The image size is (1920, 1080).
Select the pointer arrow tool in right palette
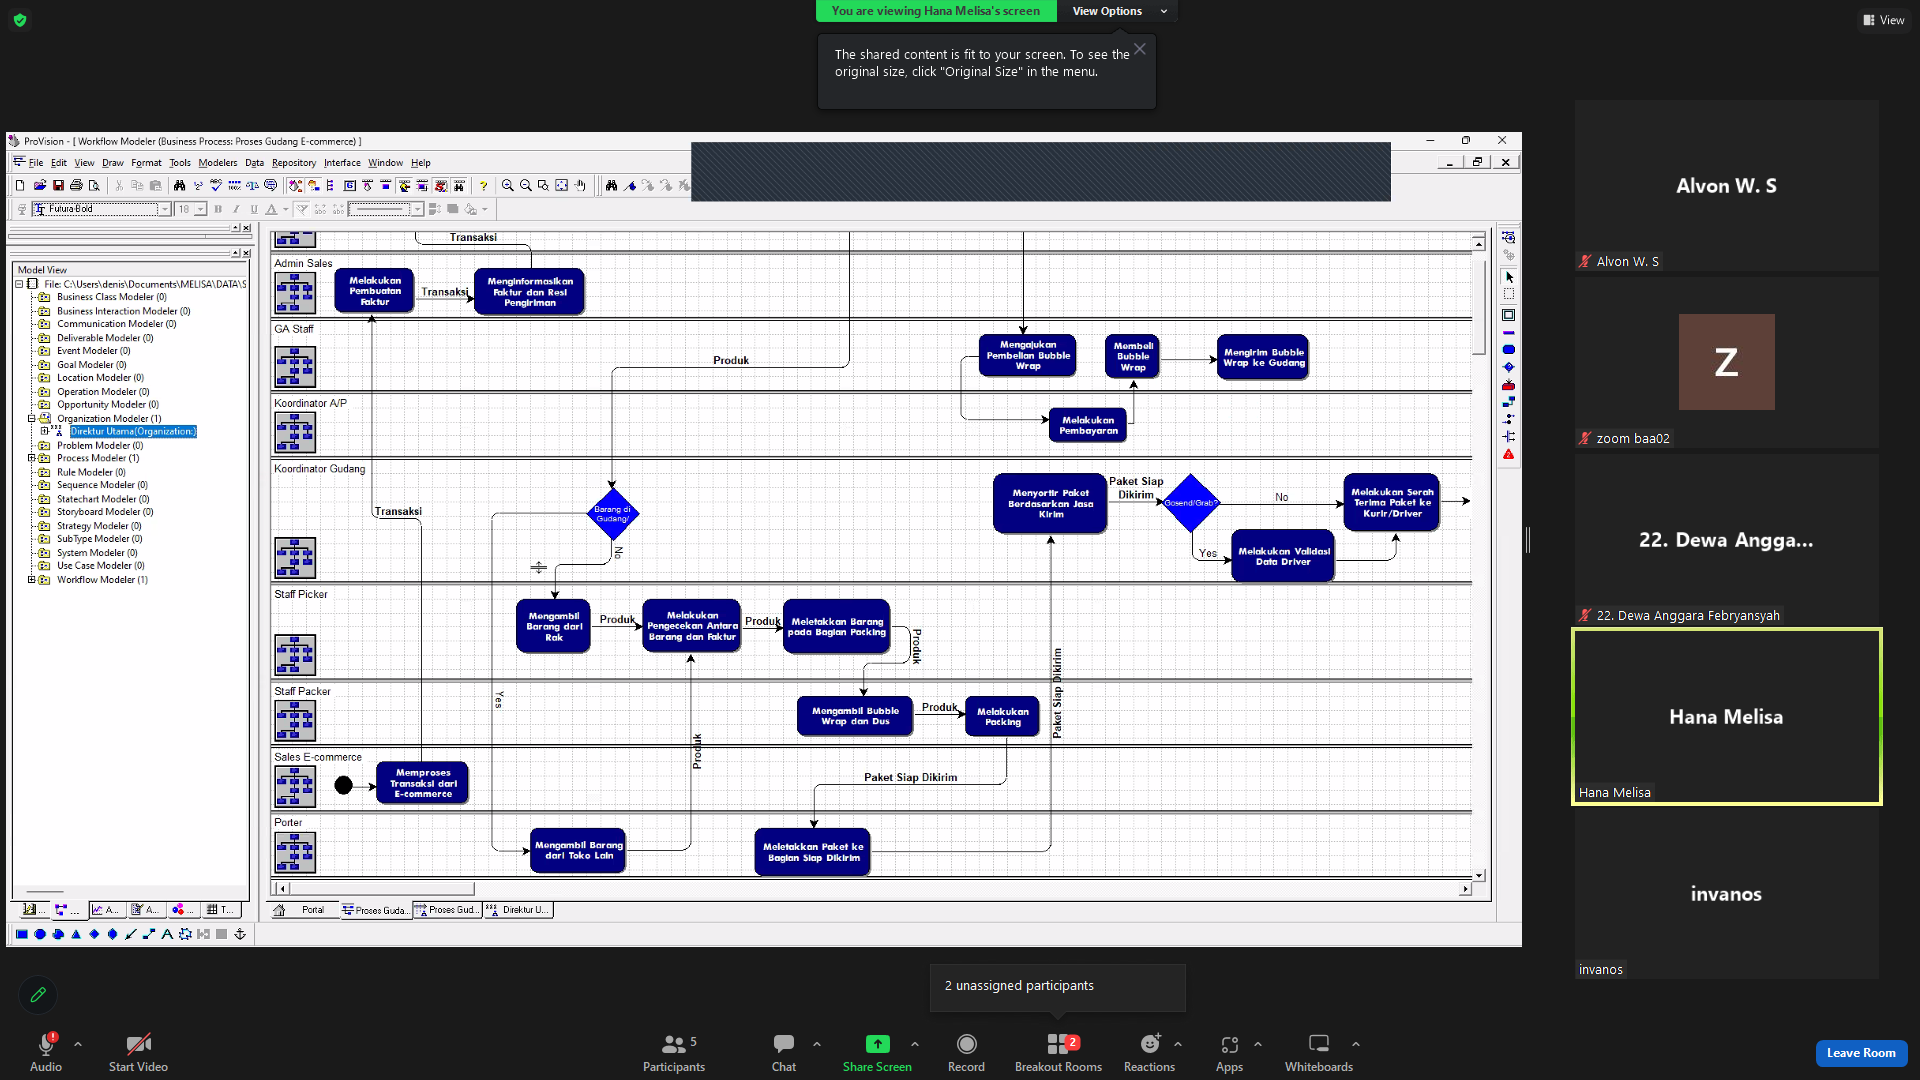click(x=1509, y=277)
